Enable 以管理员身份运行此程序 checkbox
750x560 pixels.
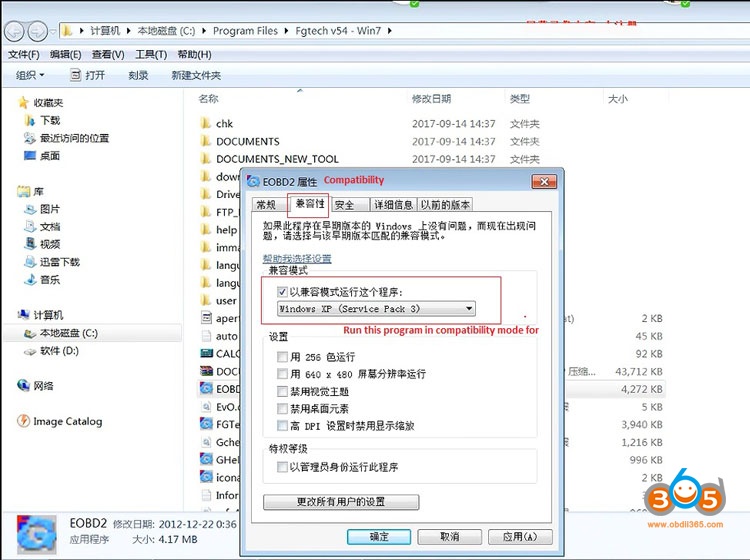pyautogui.click(x=282, y=467)
